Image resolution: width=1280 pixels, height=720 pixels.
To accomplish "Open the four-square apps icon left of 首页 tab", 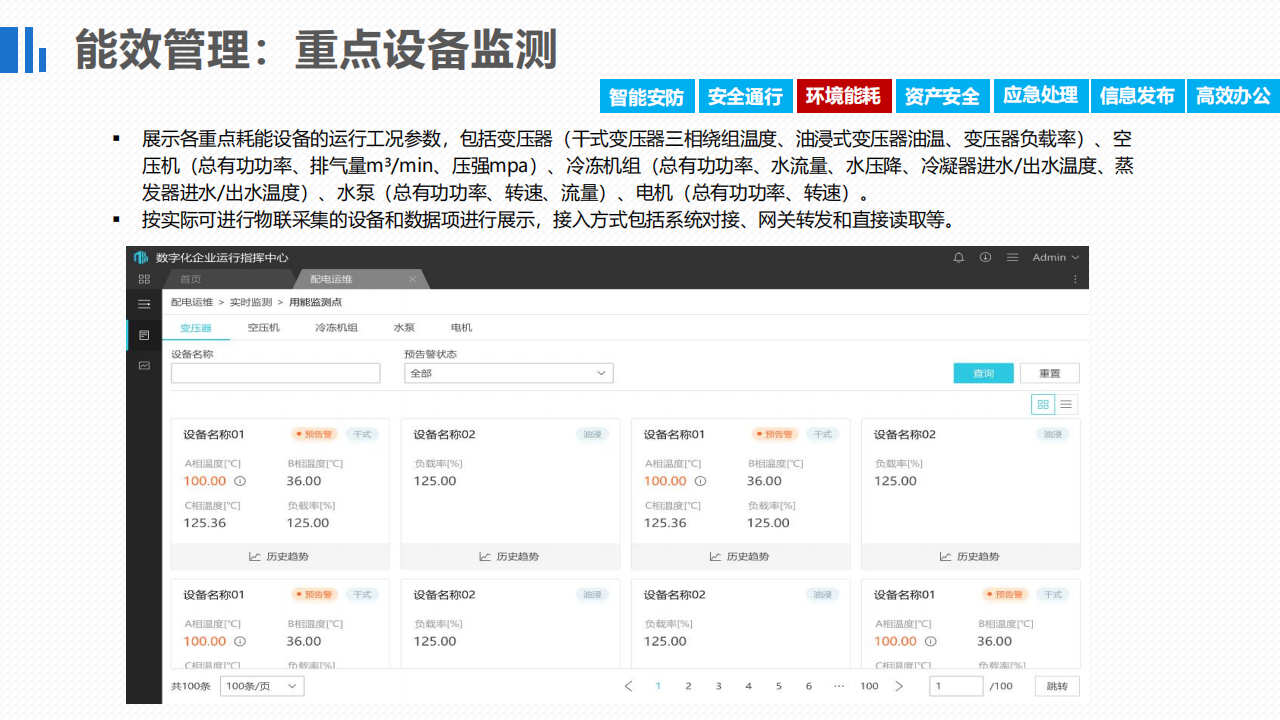I will (144, 279).
